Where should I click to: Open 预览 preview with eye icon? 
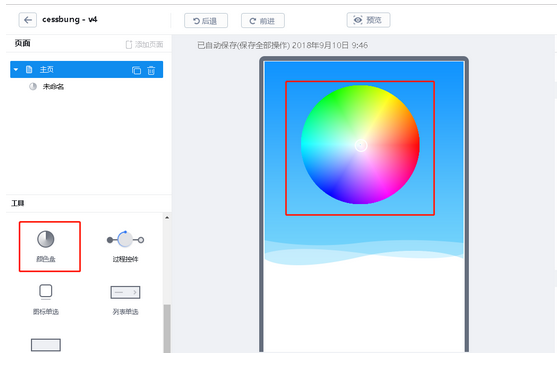coord(368,20)
